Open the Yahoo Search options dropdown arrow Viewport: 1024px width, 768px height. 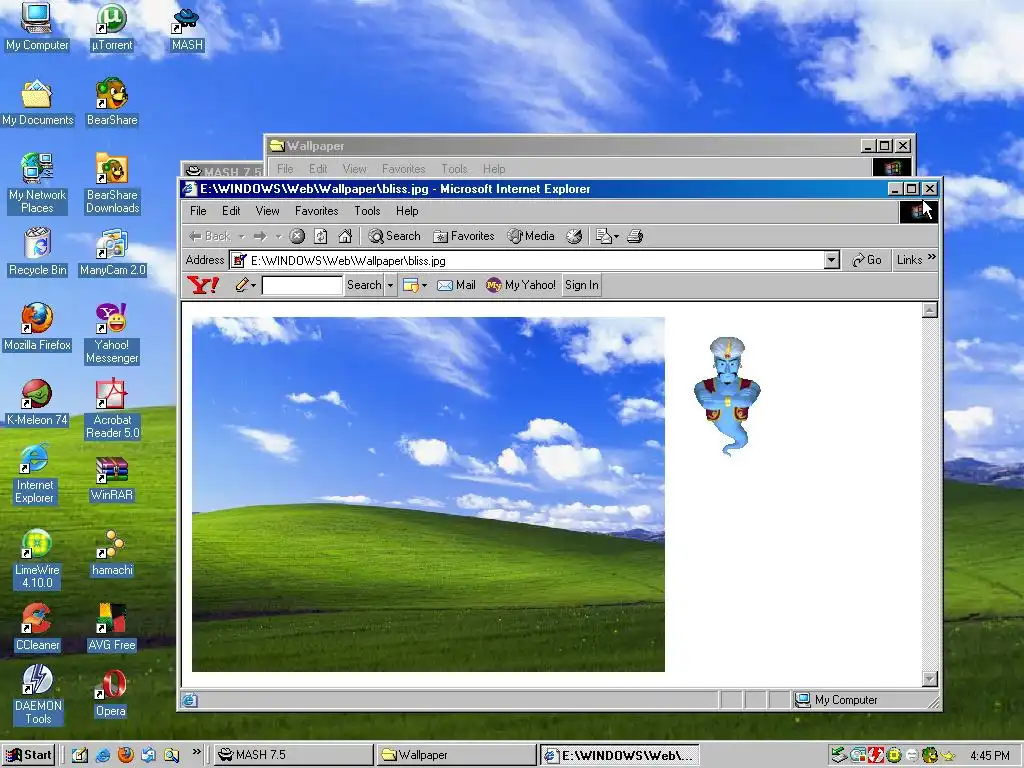[x=391, y=285]
